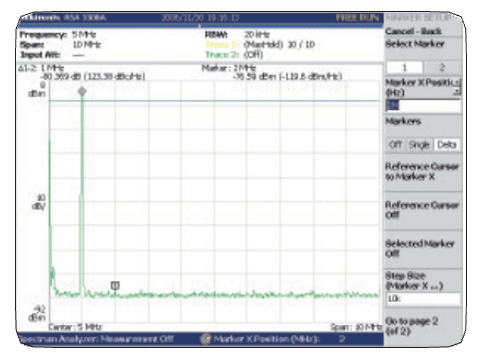Screen dimensions: 484x360
Task: Click the knob icon in status bar
Action: pyautogui.click(x=206, y=339)
